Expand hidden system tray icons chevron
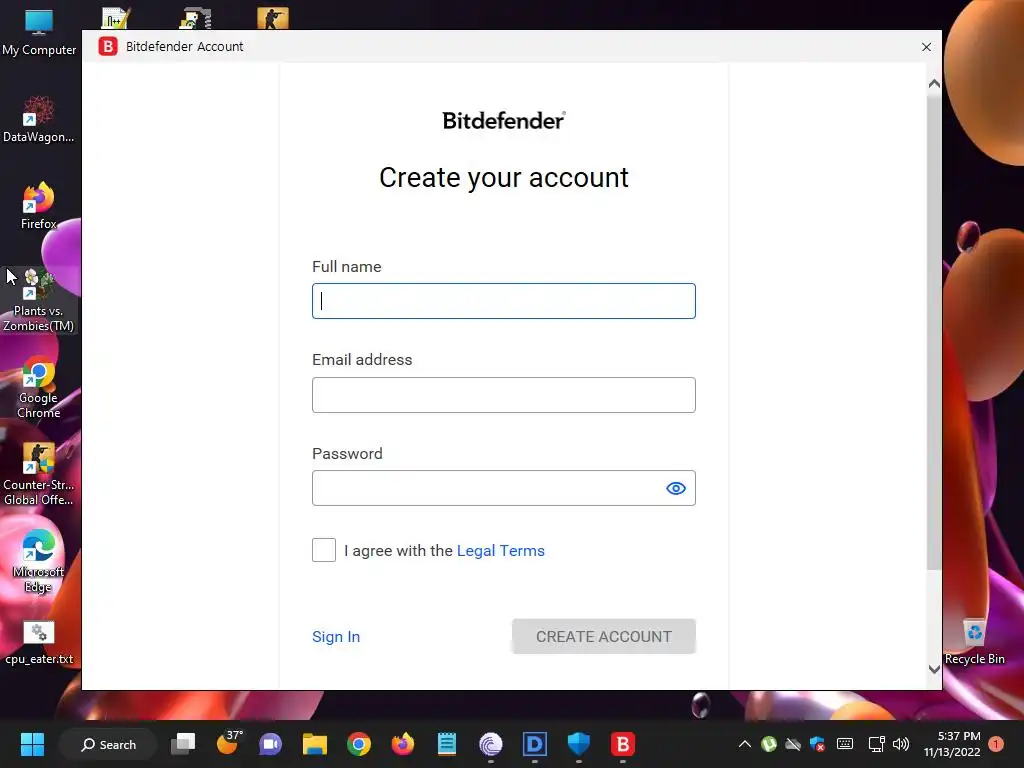This screenshot has height=768, width=1024. [x=744, y=744]
